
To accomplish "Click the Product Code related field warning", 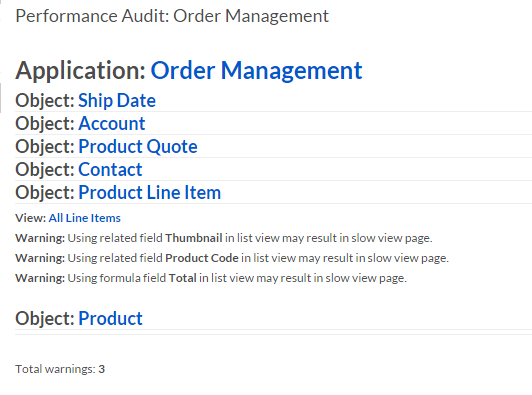I will (x=232, y=258).
